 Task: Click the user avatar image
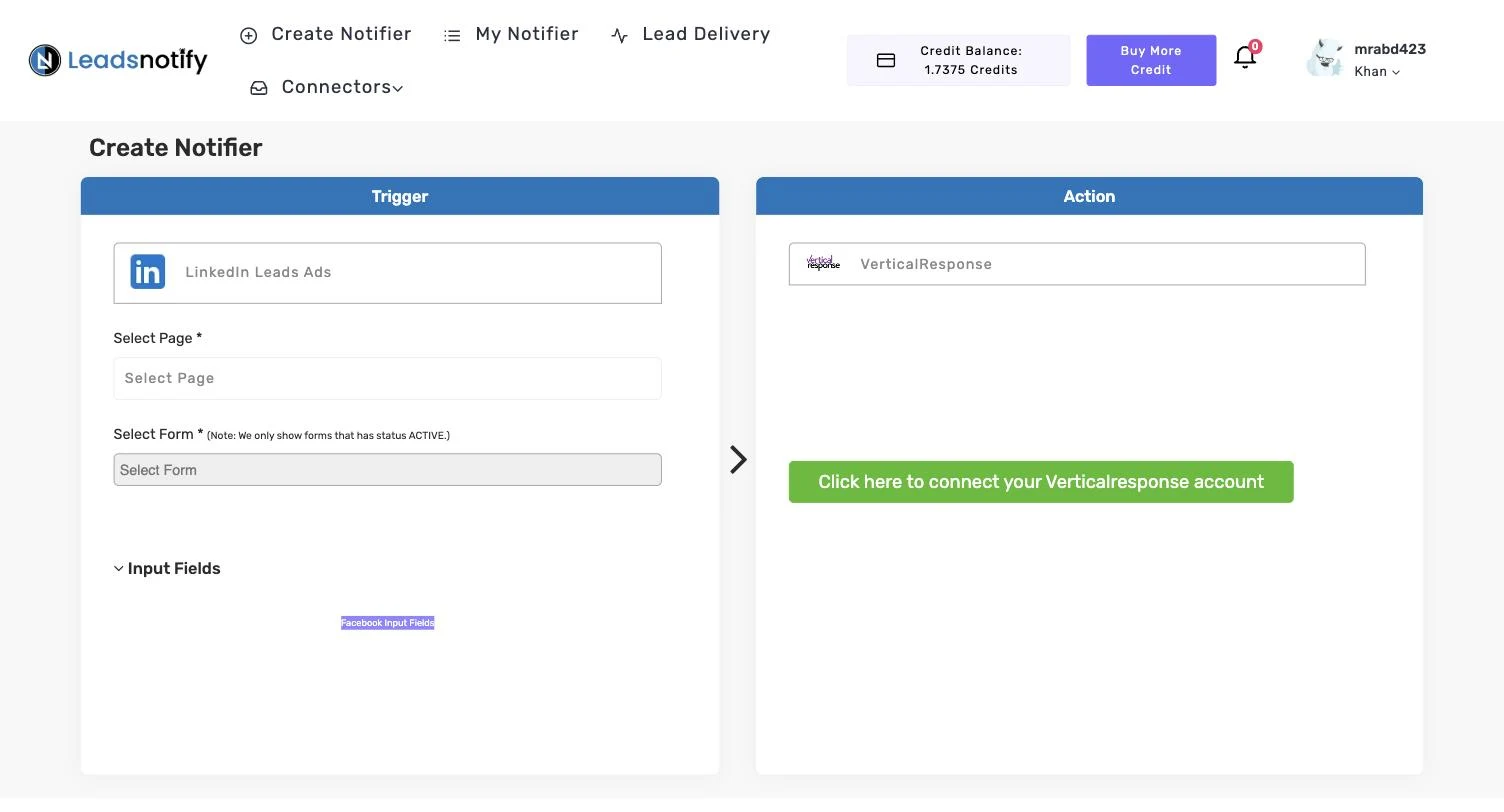click(1325, 58)
